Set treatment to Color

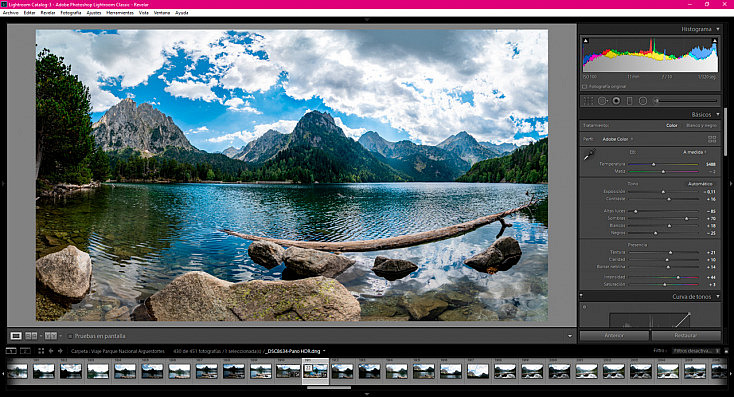point(672,125)
